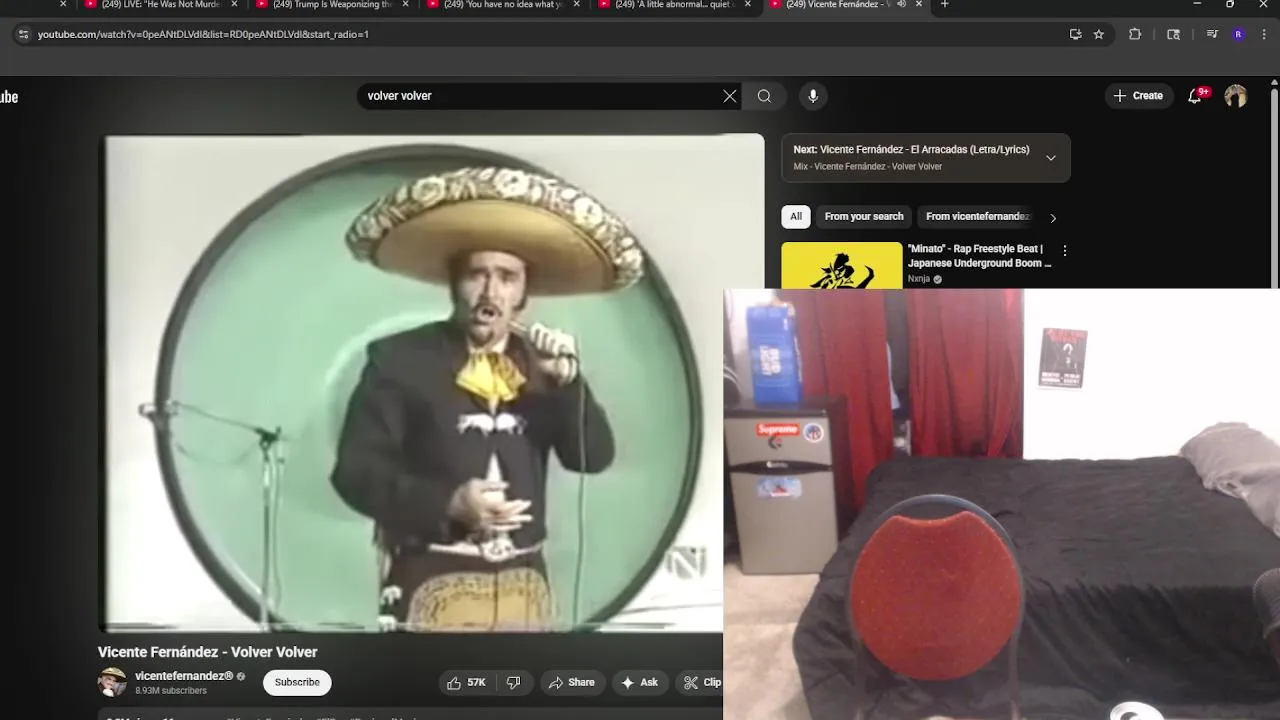Screen dimensions: 1280x720
Task: Click the Create button
Action: (x=1138, y=96)
